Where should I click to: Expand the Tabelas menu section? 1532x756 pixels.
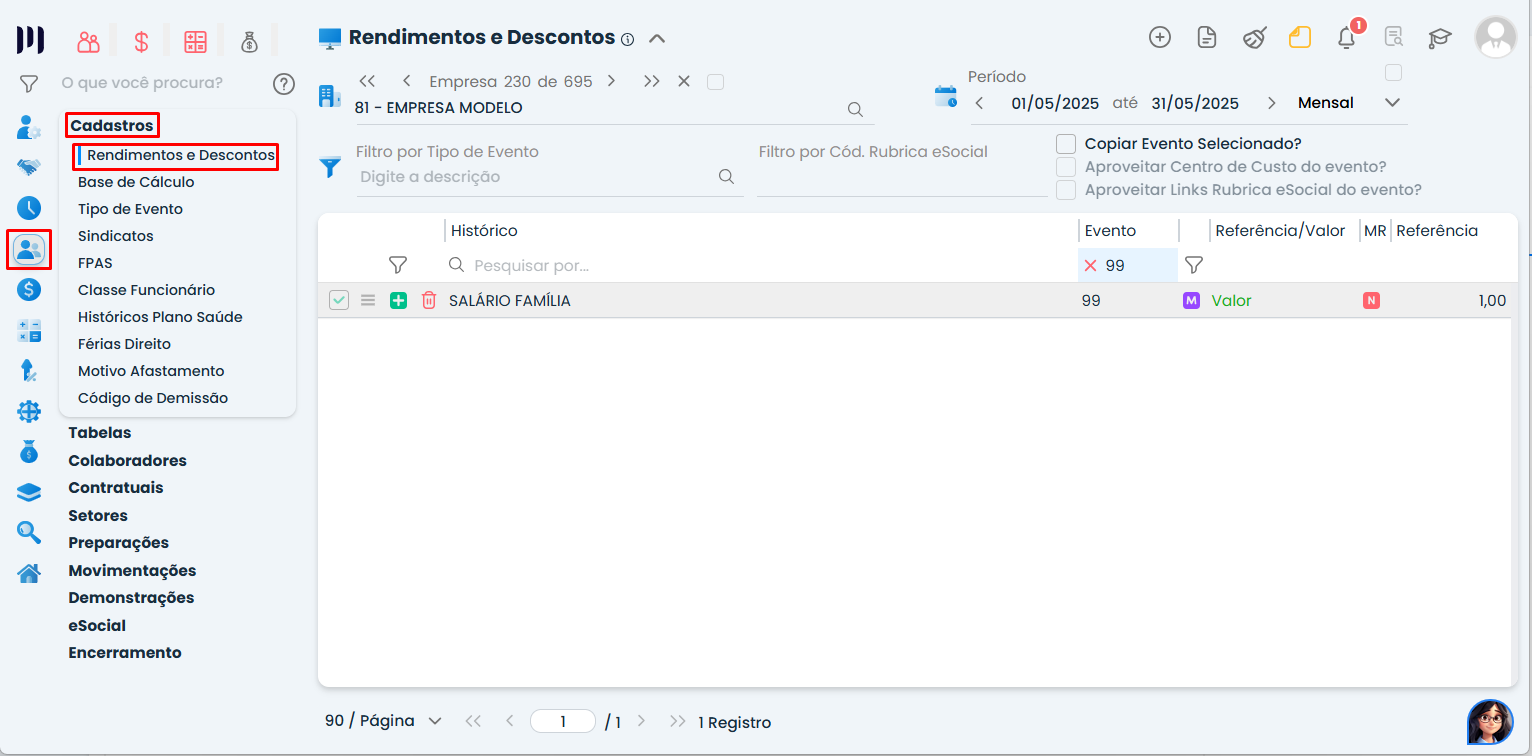coord(100,433)
